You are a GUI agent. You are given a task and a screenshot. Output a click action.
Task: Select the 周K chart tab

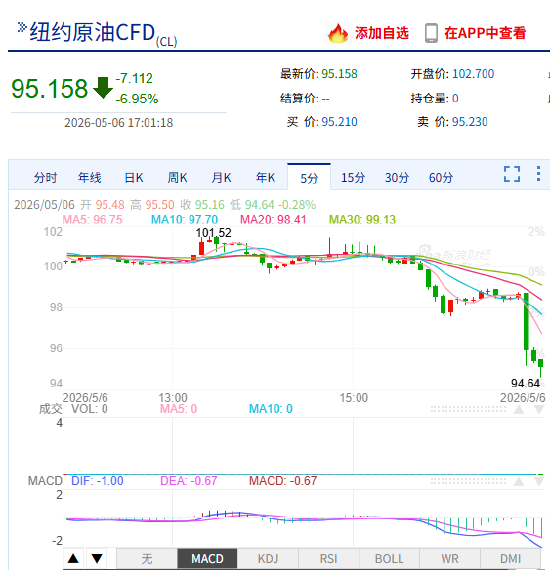click(x=177, y=178)
